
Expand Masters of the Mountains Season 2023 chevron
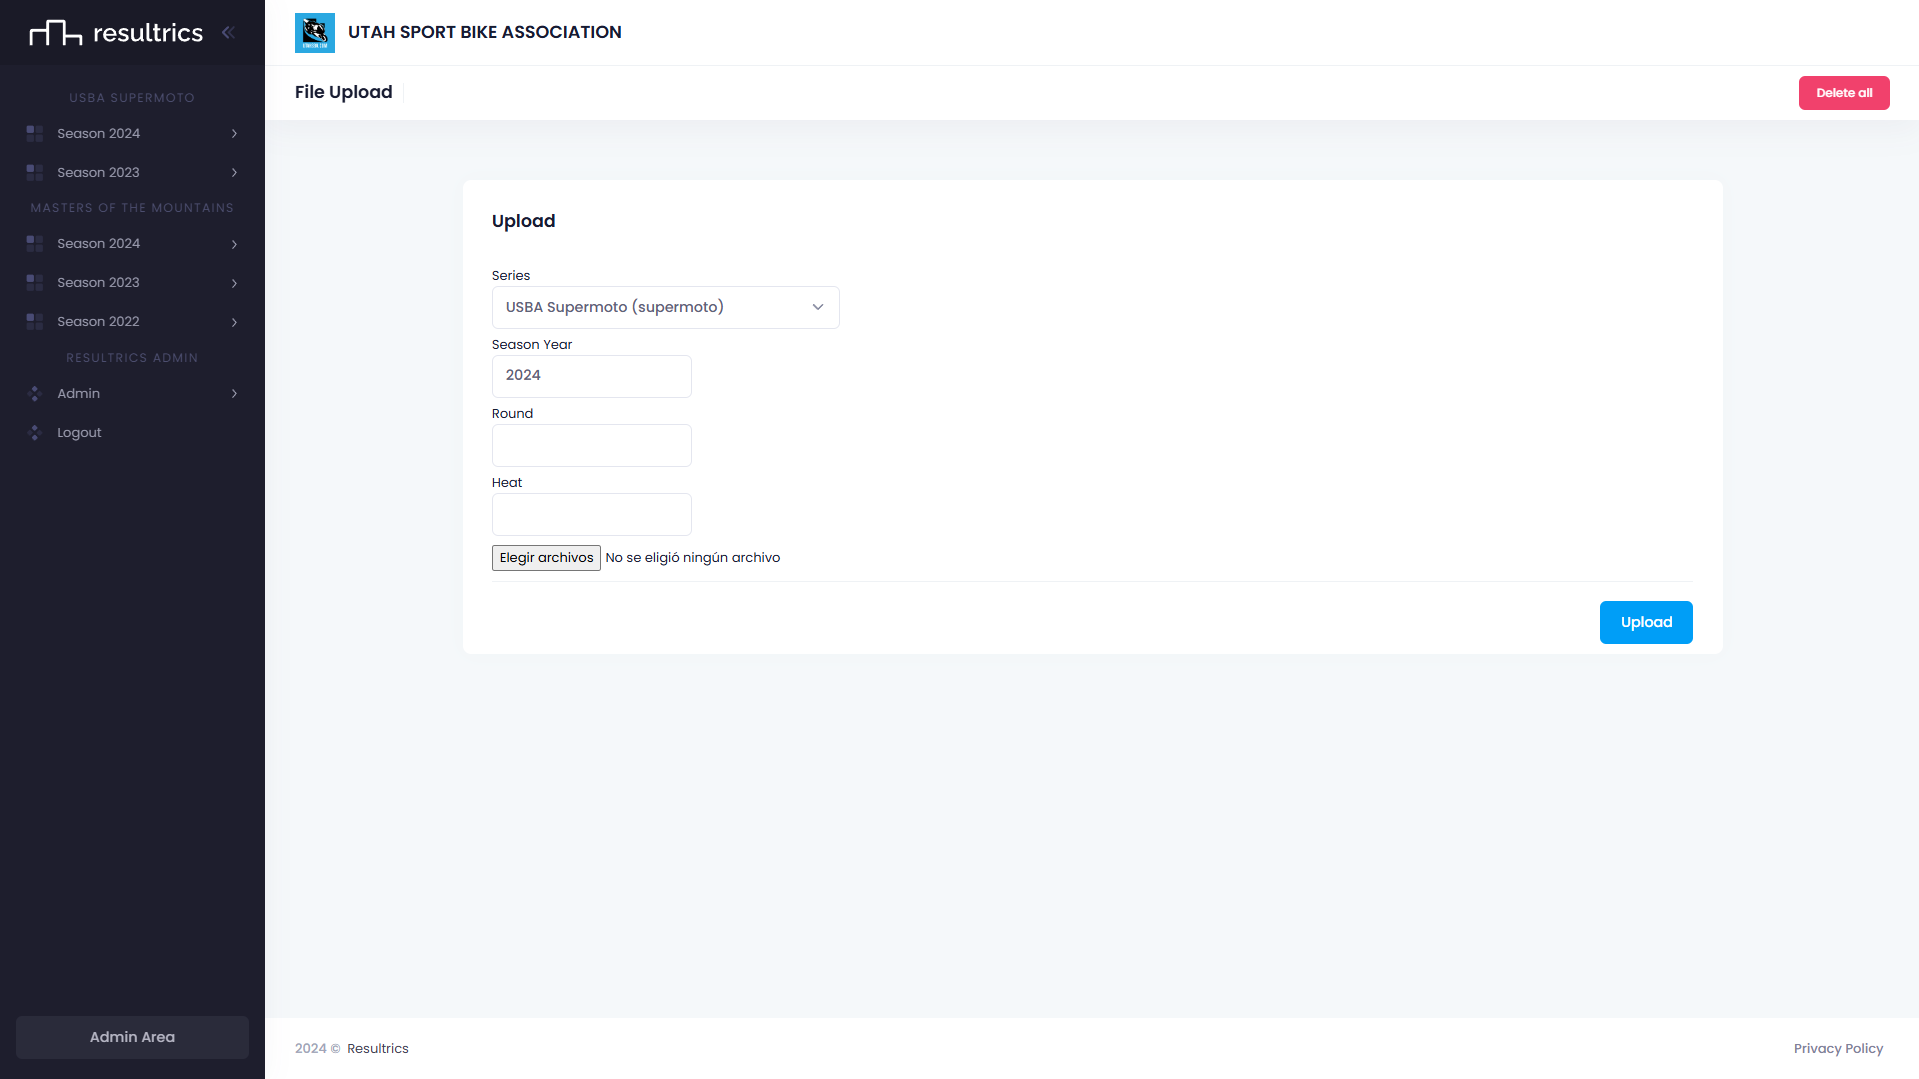click(x=234, y=283)
